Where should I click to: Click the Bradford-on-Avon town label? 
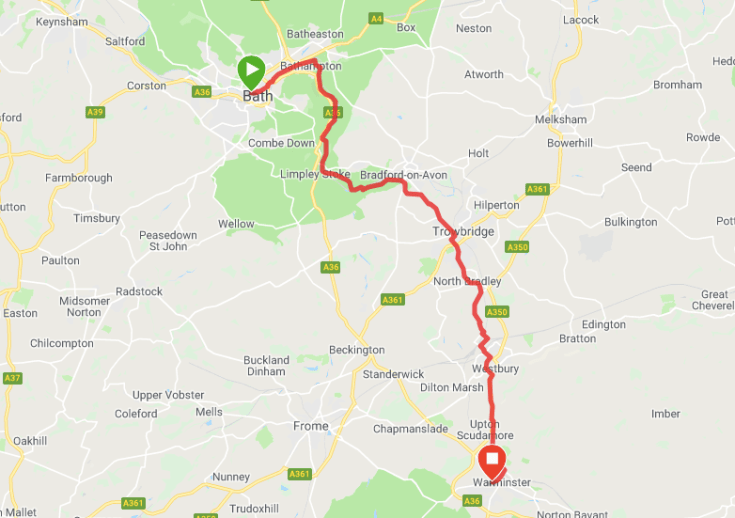point(404,175)
